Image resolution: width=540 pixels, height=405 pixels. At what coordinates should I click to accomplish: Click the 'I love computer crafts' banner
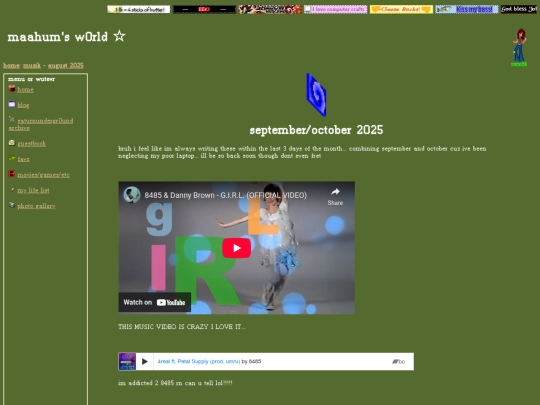coord(335,9)
